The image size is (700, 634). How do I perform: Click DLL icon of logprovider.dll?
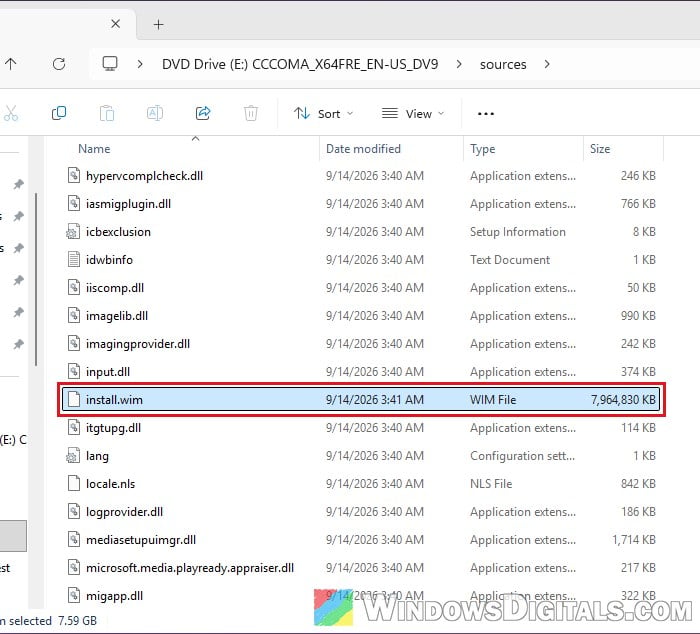74,512
